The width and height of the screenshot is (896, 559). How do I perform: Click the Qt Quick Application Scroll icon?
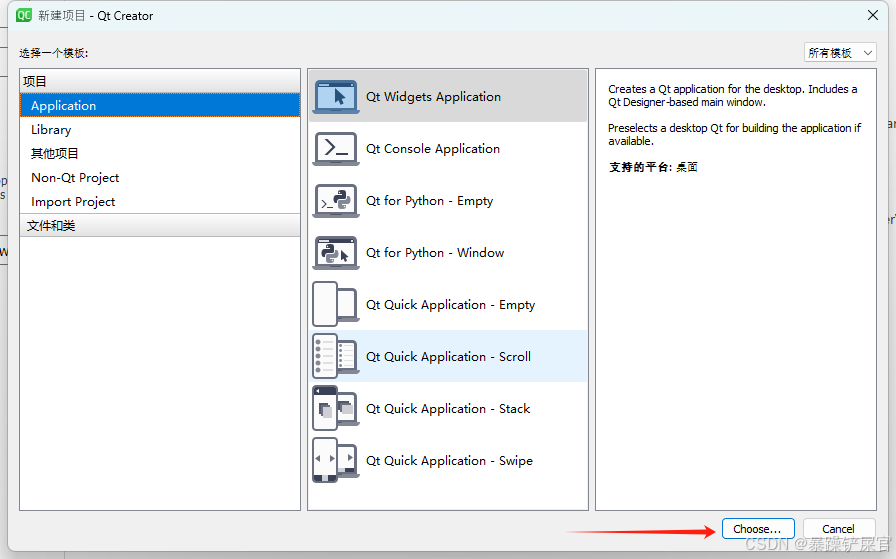click(x=336, y=357)
